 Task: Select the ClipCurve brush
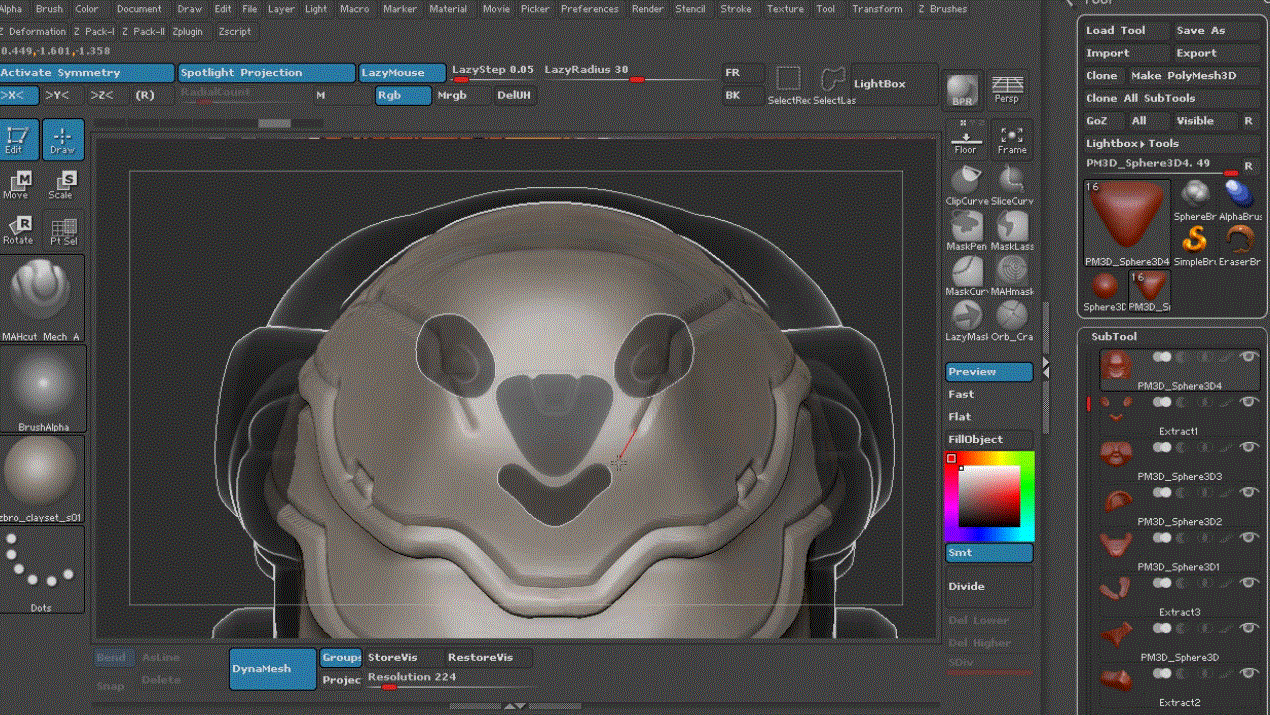pyautogui.click(x=966, y=186)
